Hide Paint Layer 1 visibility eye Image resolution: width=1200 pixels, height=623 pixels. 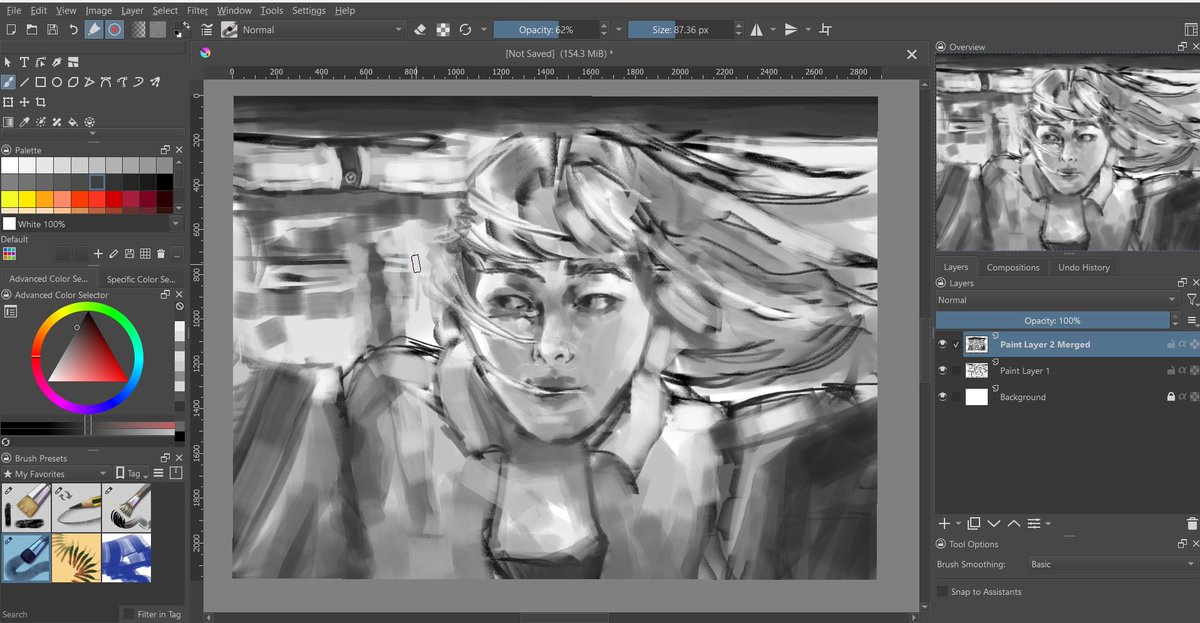coord(943,370)
